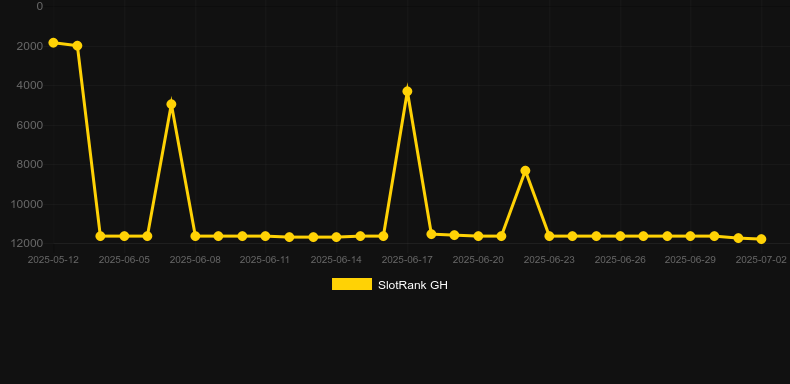This screenshot has height=384, width=790.
Task: Select the data point above 2025-06-26
Action: click(620, 236)
